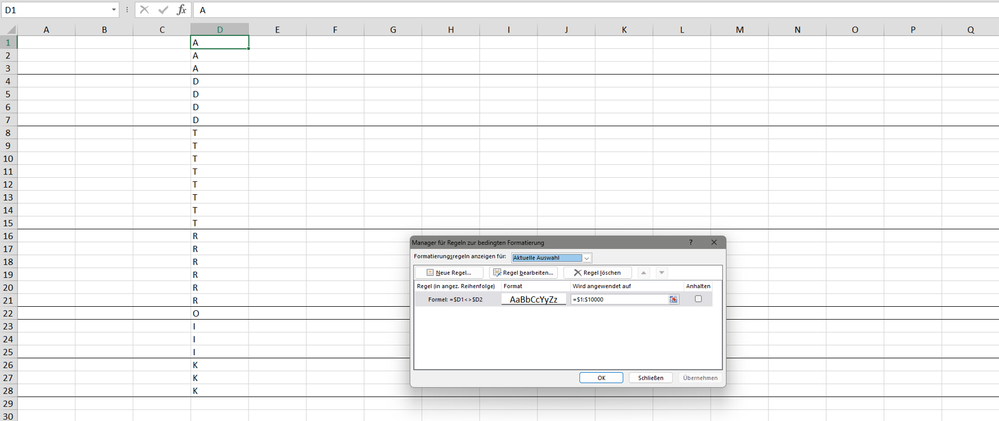This screenshot has width=999, height=421.
Task: Click the AaBbCcYyZz format preview
Action: coord(534,299)
